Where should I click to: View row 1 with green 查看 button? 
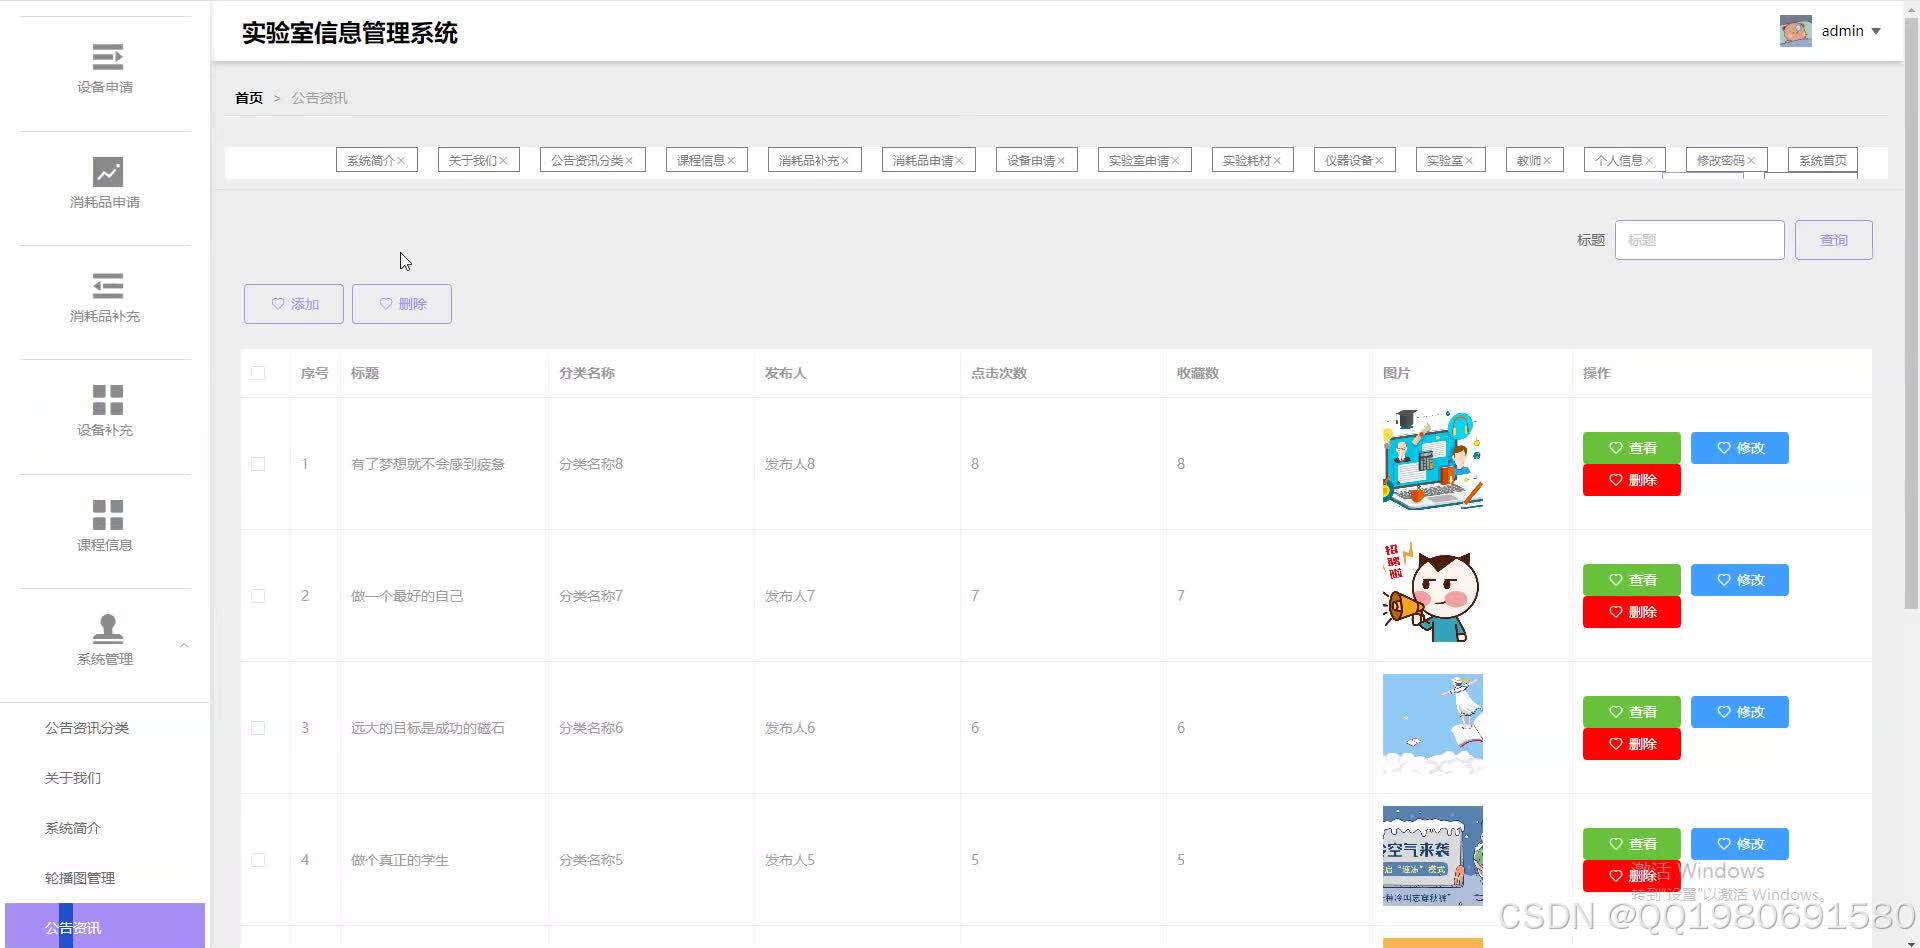coord(1632,448)
